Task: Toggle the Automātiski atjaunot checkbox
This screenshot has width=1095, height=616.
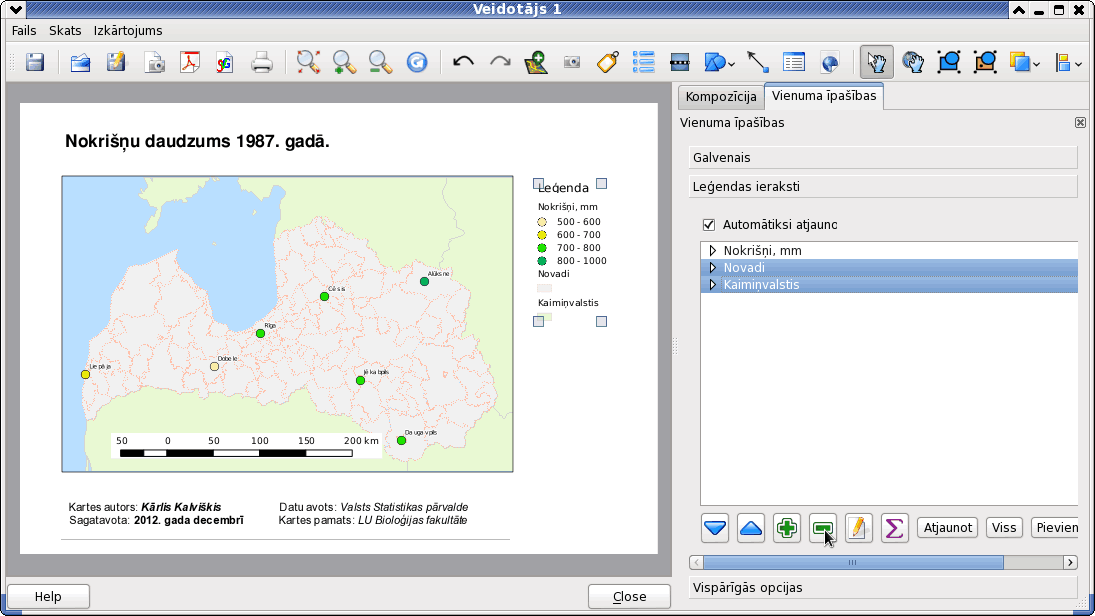Action: tap(709, 225)
